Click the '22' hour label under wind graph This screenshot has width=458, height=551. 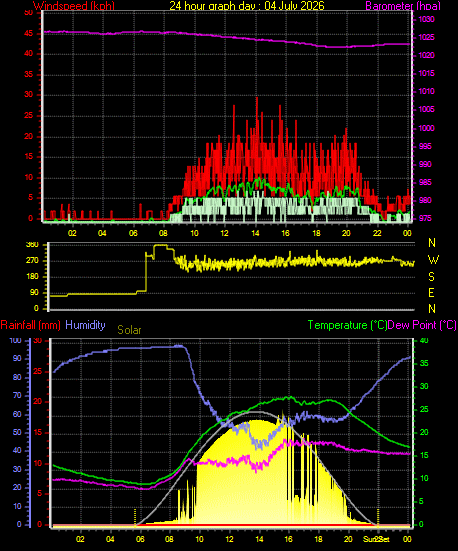377,233
